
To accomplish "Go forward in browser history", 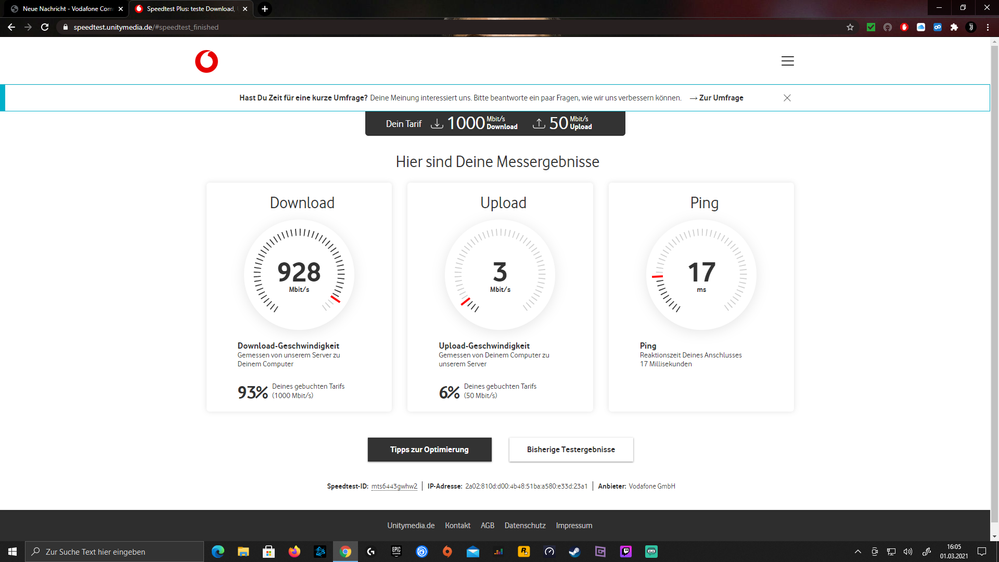I will click(x=27, y=27).
